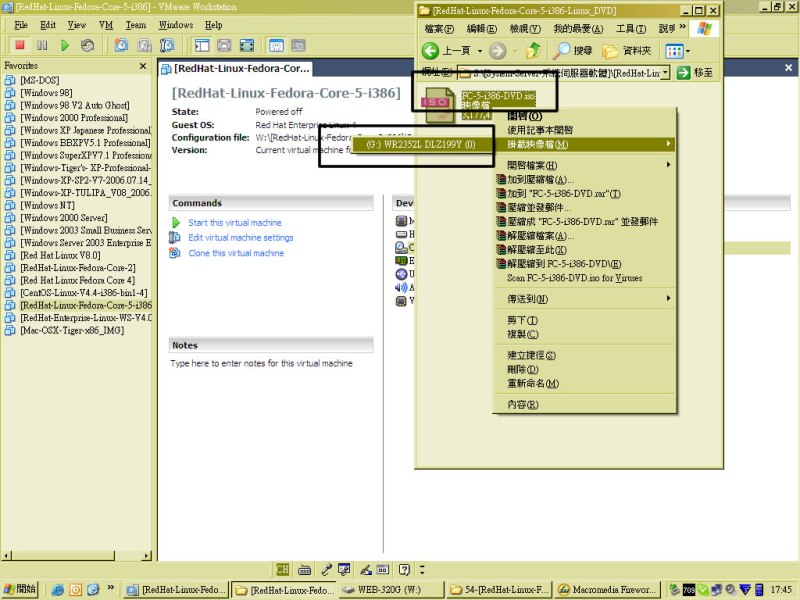Image resolution: width=800 pixels, height=600 pixels.
Task: Close the RedHat-Linux-Fedora VM tab
Action: (788, 67)
